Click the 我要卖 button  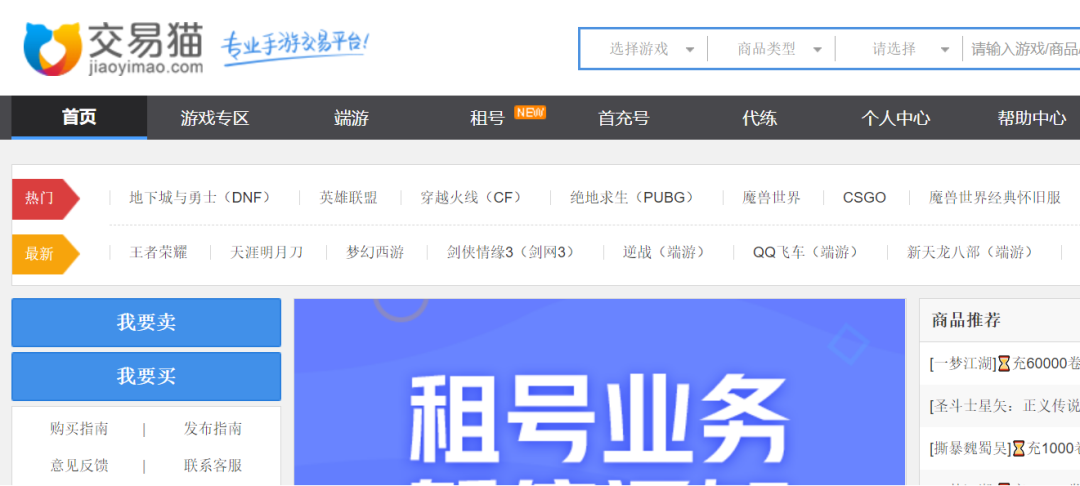coord(146,322)
